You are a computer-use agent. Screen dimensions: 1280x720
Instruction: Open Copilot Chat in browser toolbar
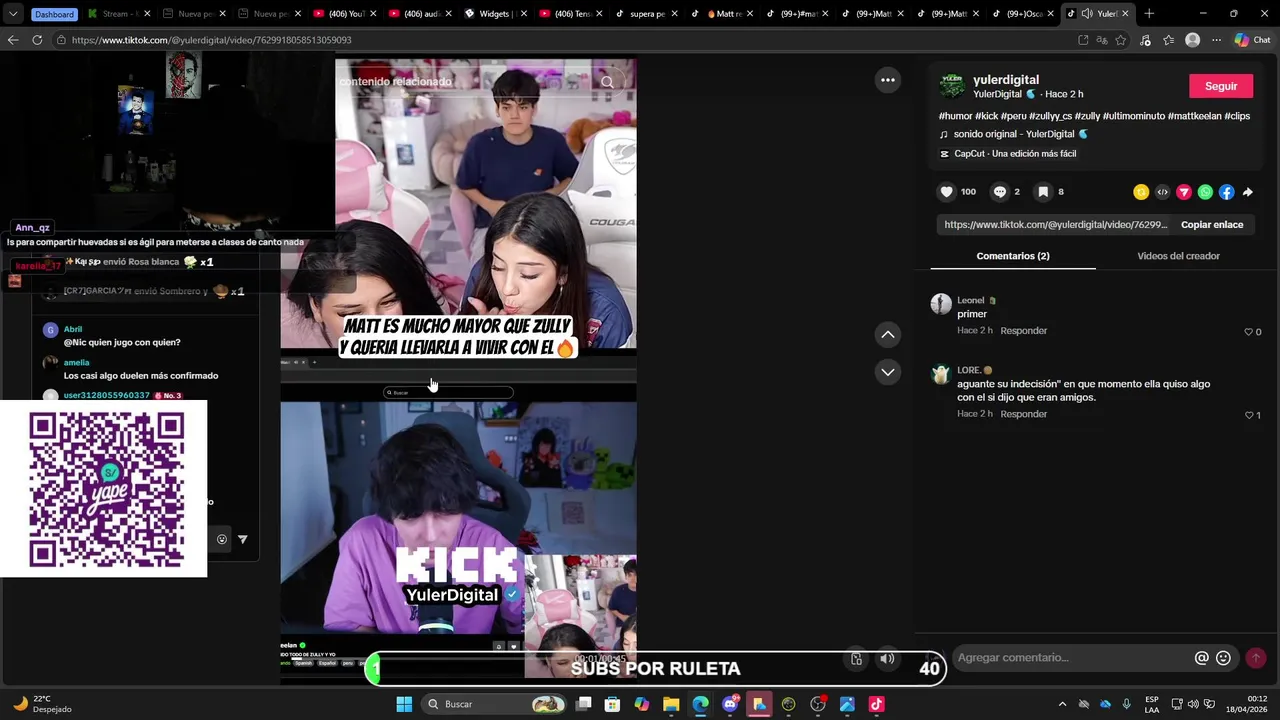pos(1253,40)
